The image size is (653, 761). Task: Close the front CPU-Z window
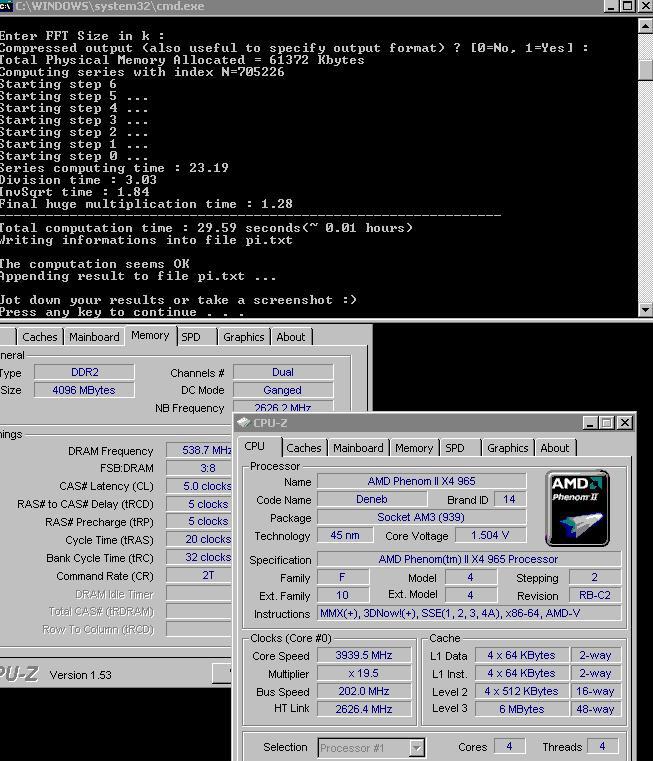point(625,423)
